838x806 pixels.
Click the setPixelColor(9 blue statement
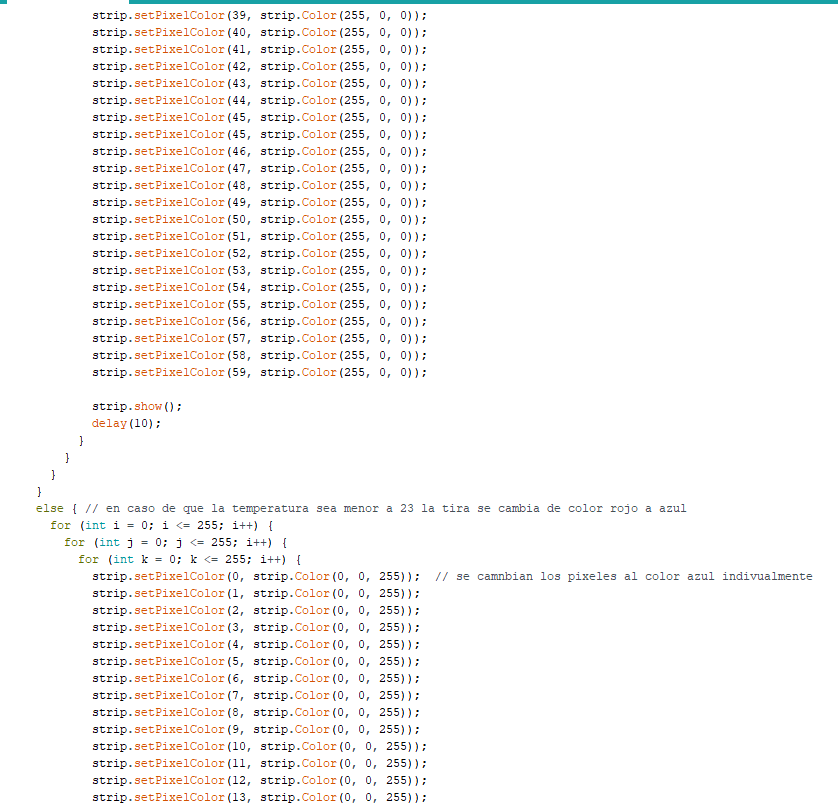pos(256,730)
